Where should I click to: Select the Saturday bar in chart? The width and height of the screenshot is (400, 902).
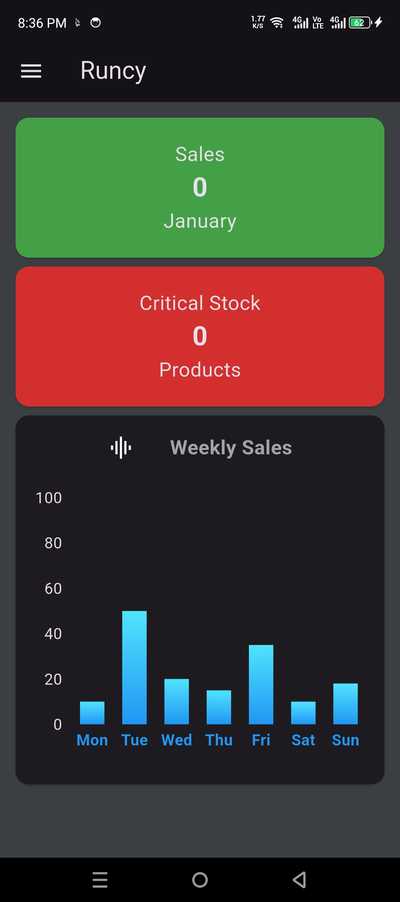303,713
